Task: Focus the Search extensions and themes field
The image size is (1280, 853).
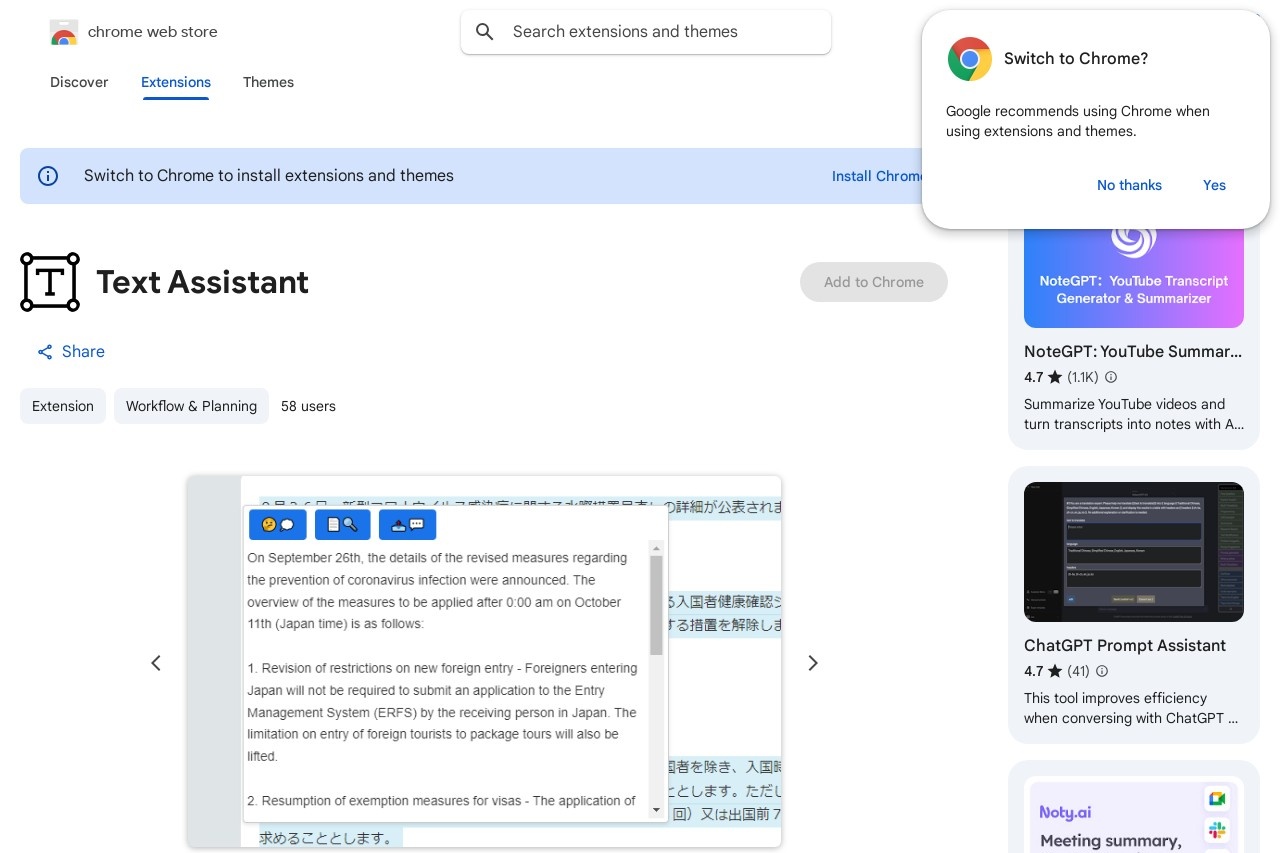Action: tap(646, 32)
